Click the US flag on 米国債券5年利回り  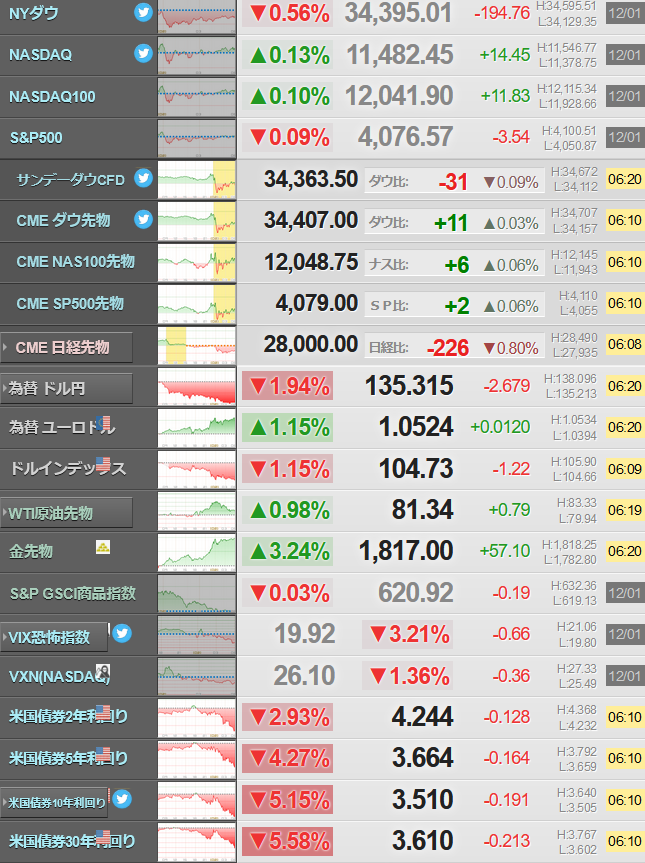[x=103, y=753]
